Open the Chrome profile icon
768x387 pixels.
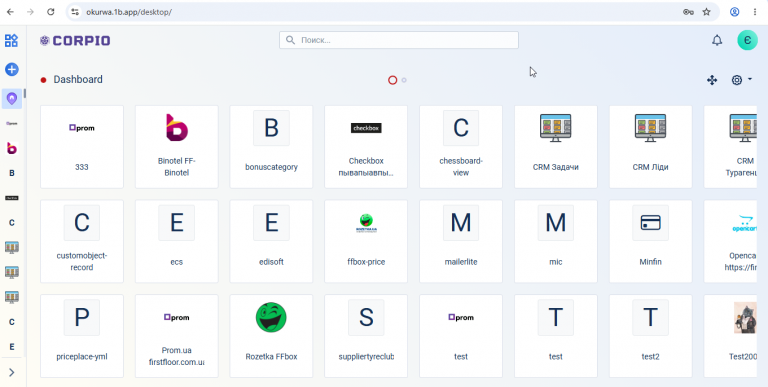click(x=735, y=12)
